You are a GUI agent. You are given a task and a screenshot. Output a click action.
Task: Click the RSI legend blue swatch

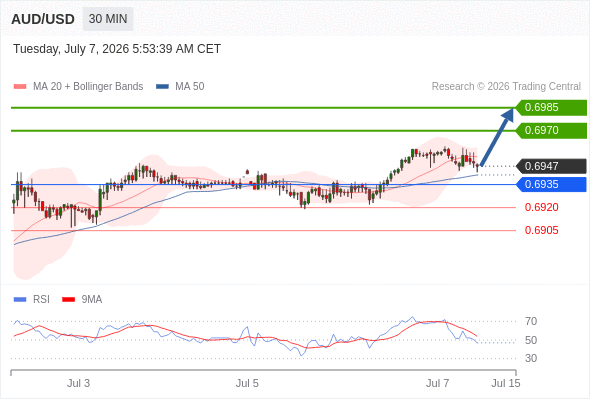pos(20,300)
